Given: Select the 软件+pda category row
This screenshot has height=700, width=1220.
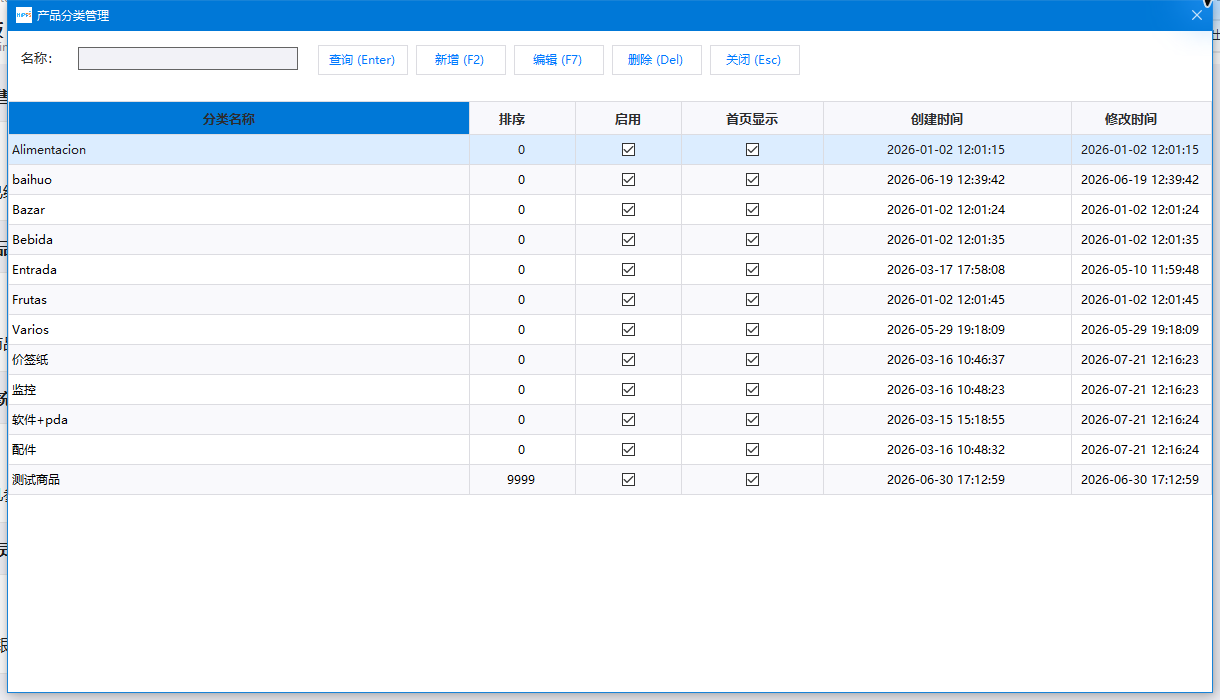Looking at the screenshot, I should [x=610, y=420].
